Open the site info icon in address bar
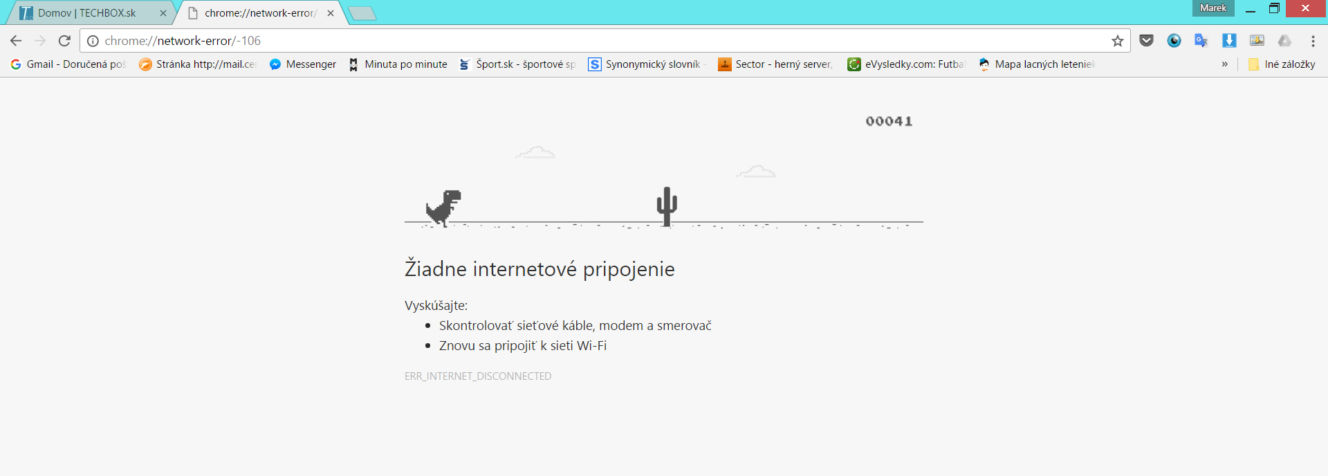The width and height of the screenshot is (1328, 476). (93, 41)
